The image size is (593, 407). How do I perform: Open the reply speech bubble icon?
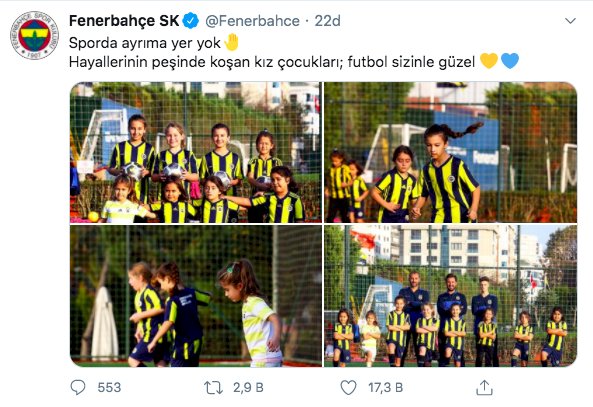coord(78,387)
